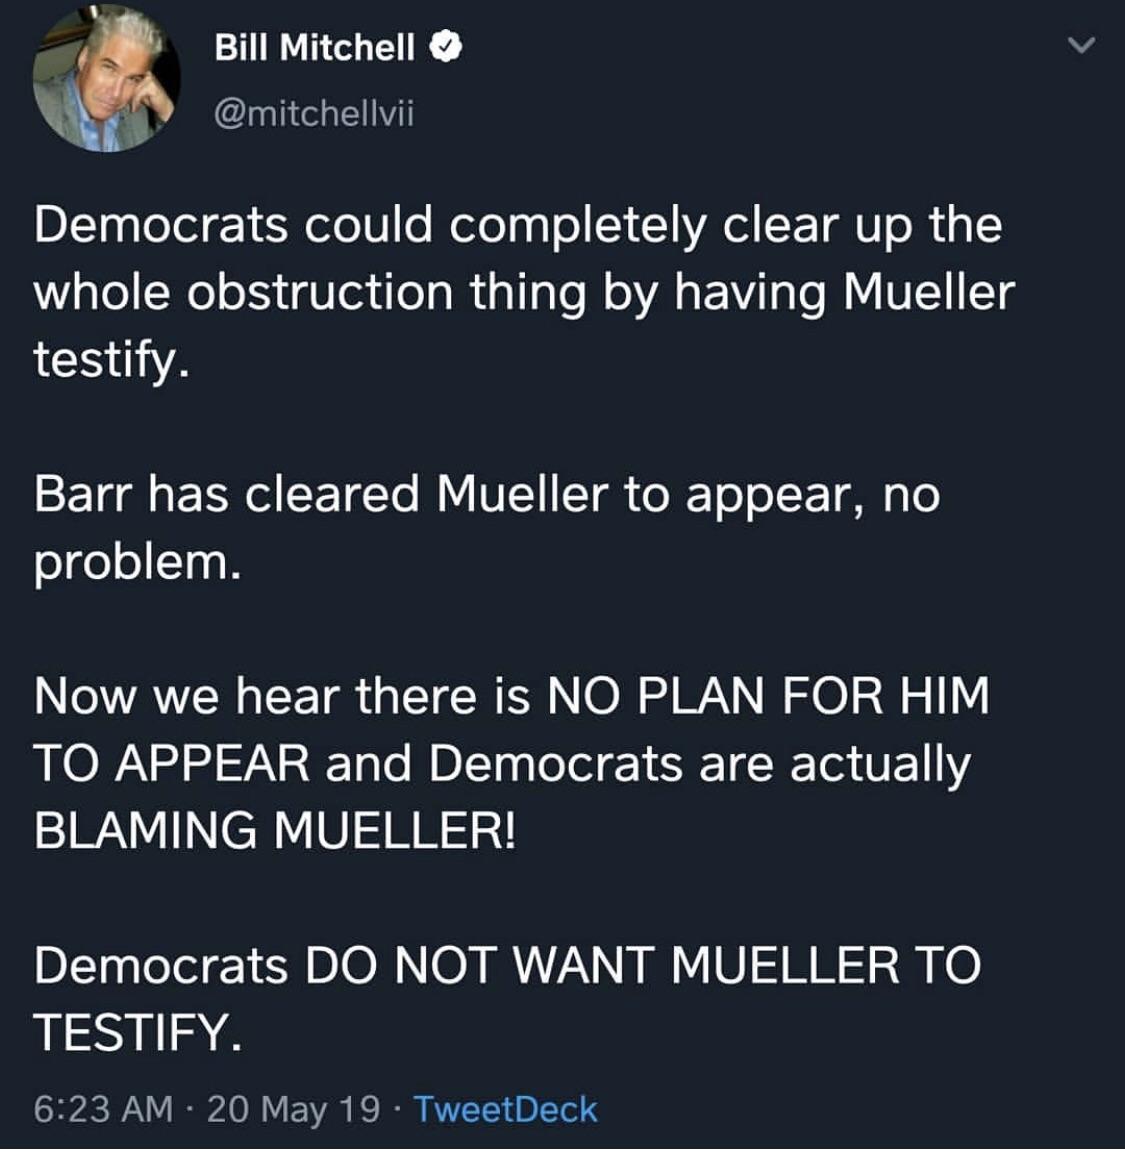Click the Bill Mitchell display name

pos(314,47)
